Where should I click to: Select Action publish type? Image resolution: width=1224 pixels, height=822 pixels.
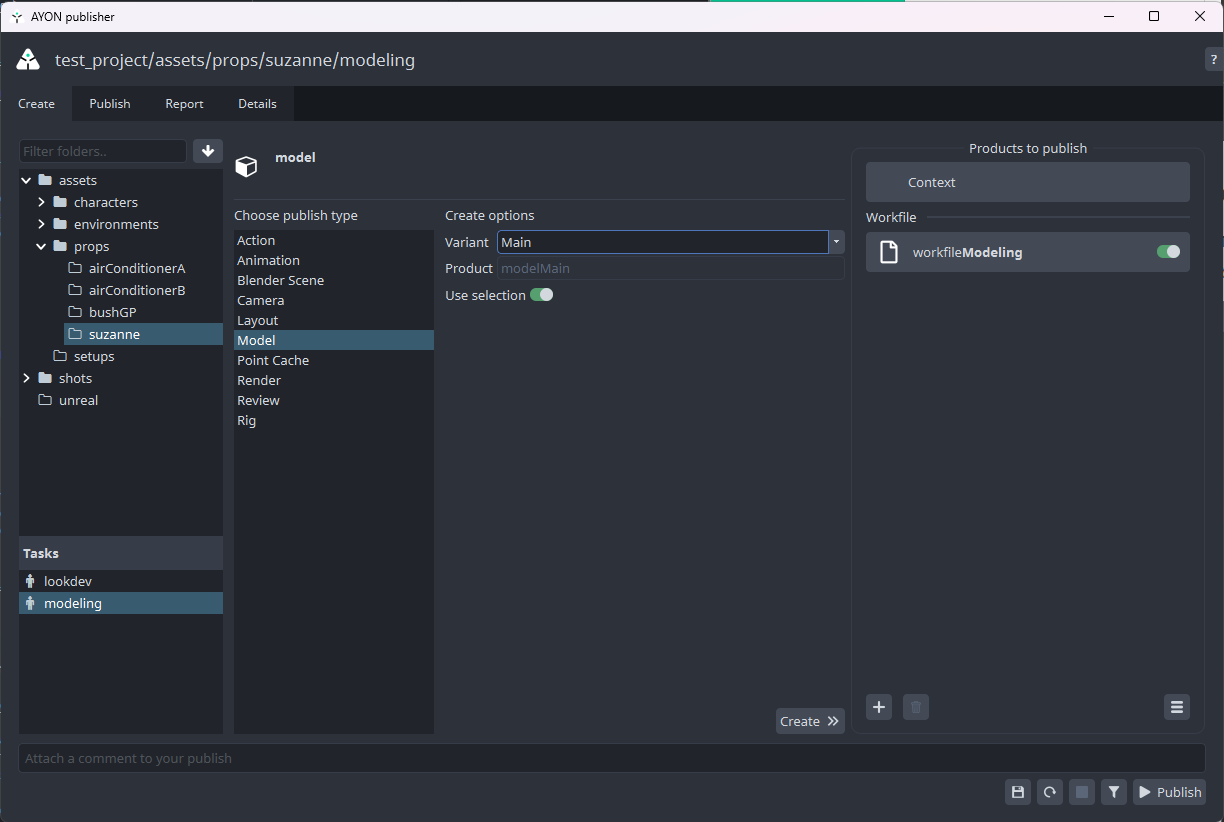(x=334, y=240)
